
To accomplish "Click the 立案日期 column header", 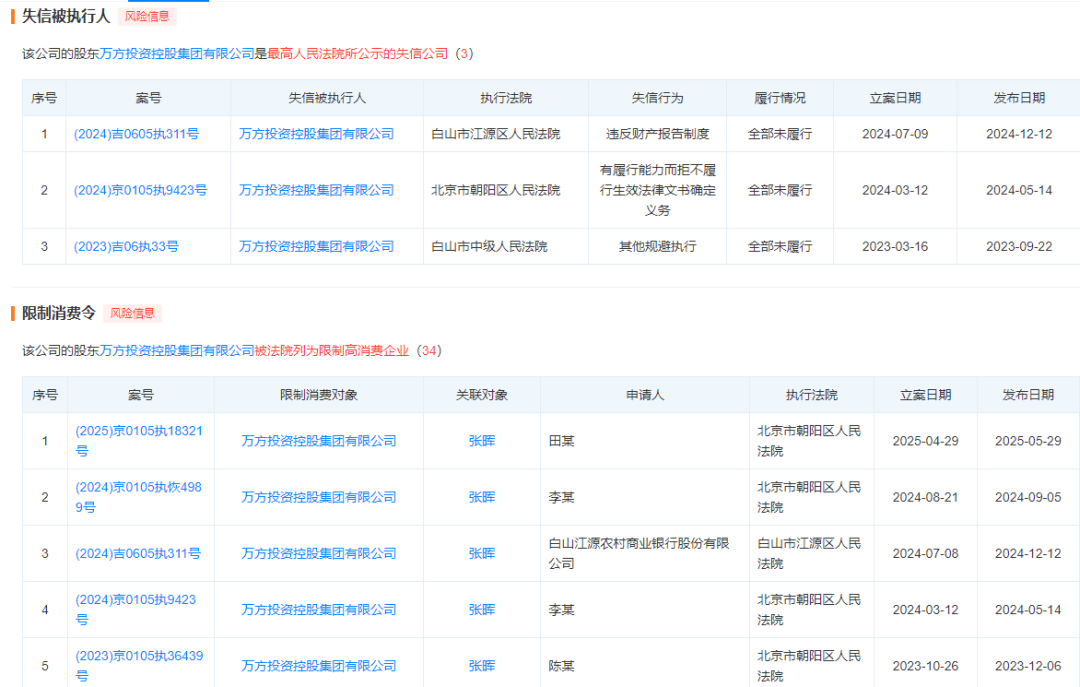I will (893, 97).
